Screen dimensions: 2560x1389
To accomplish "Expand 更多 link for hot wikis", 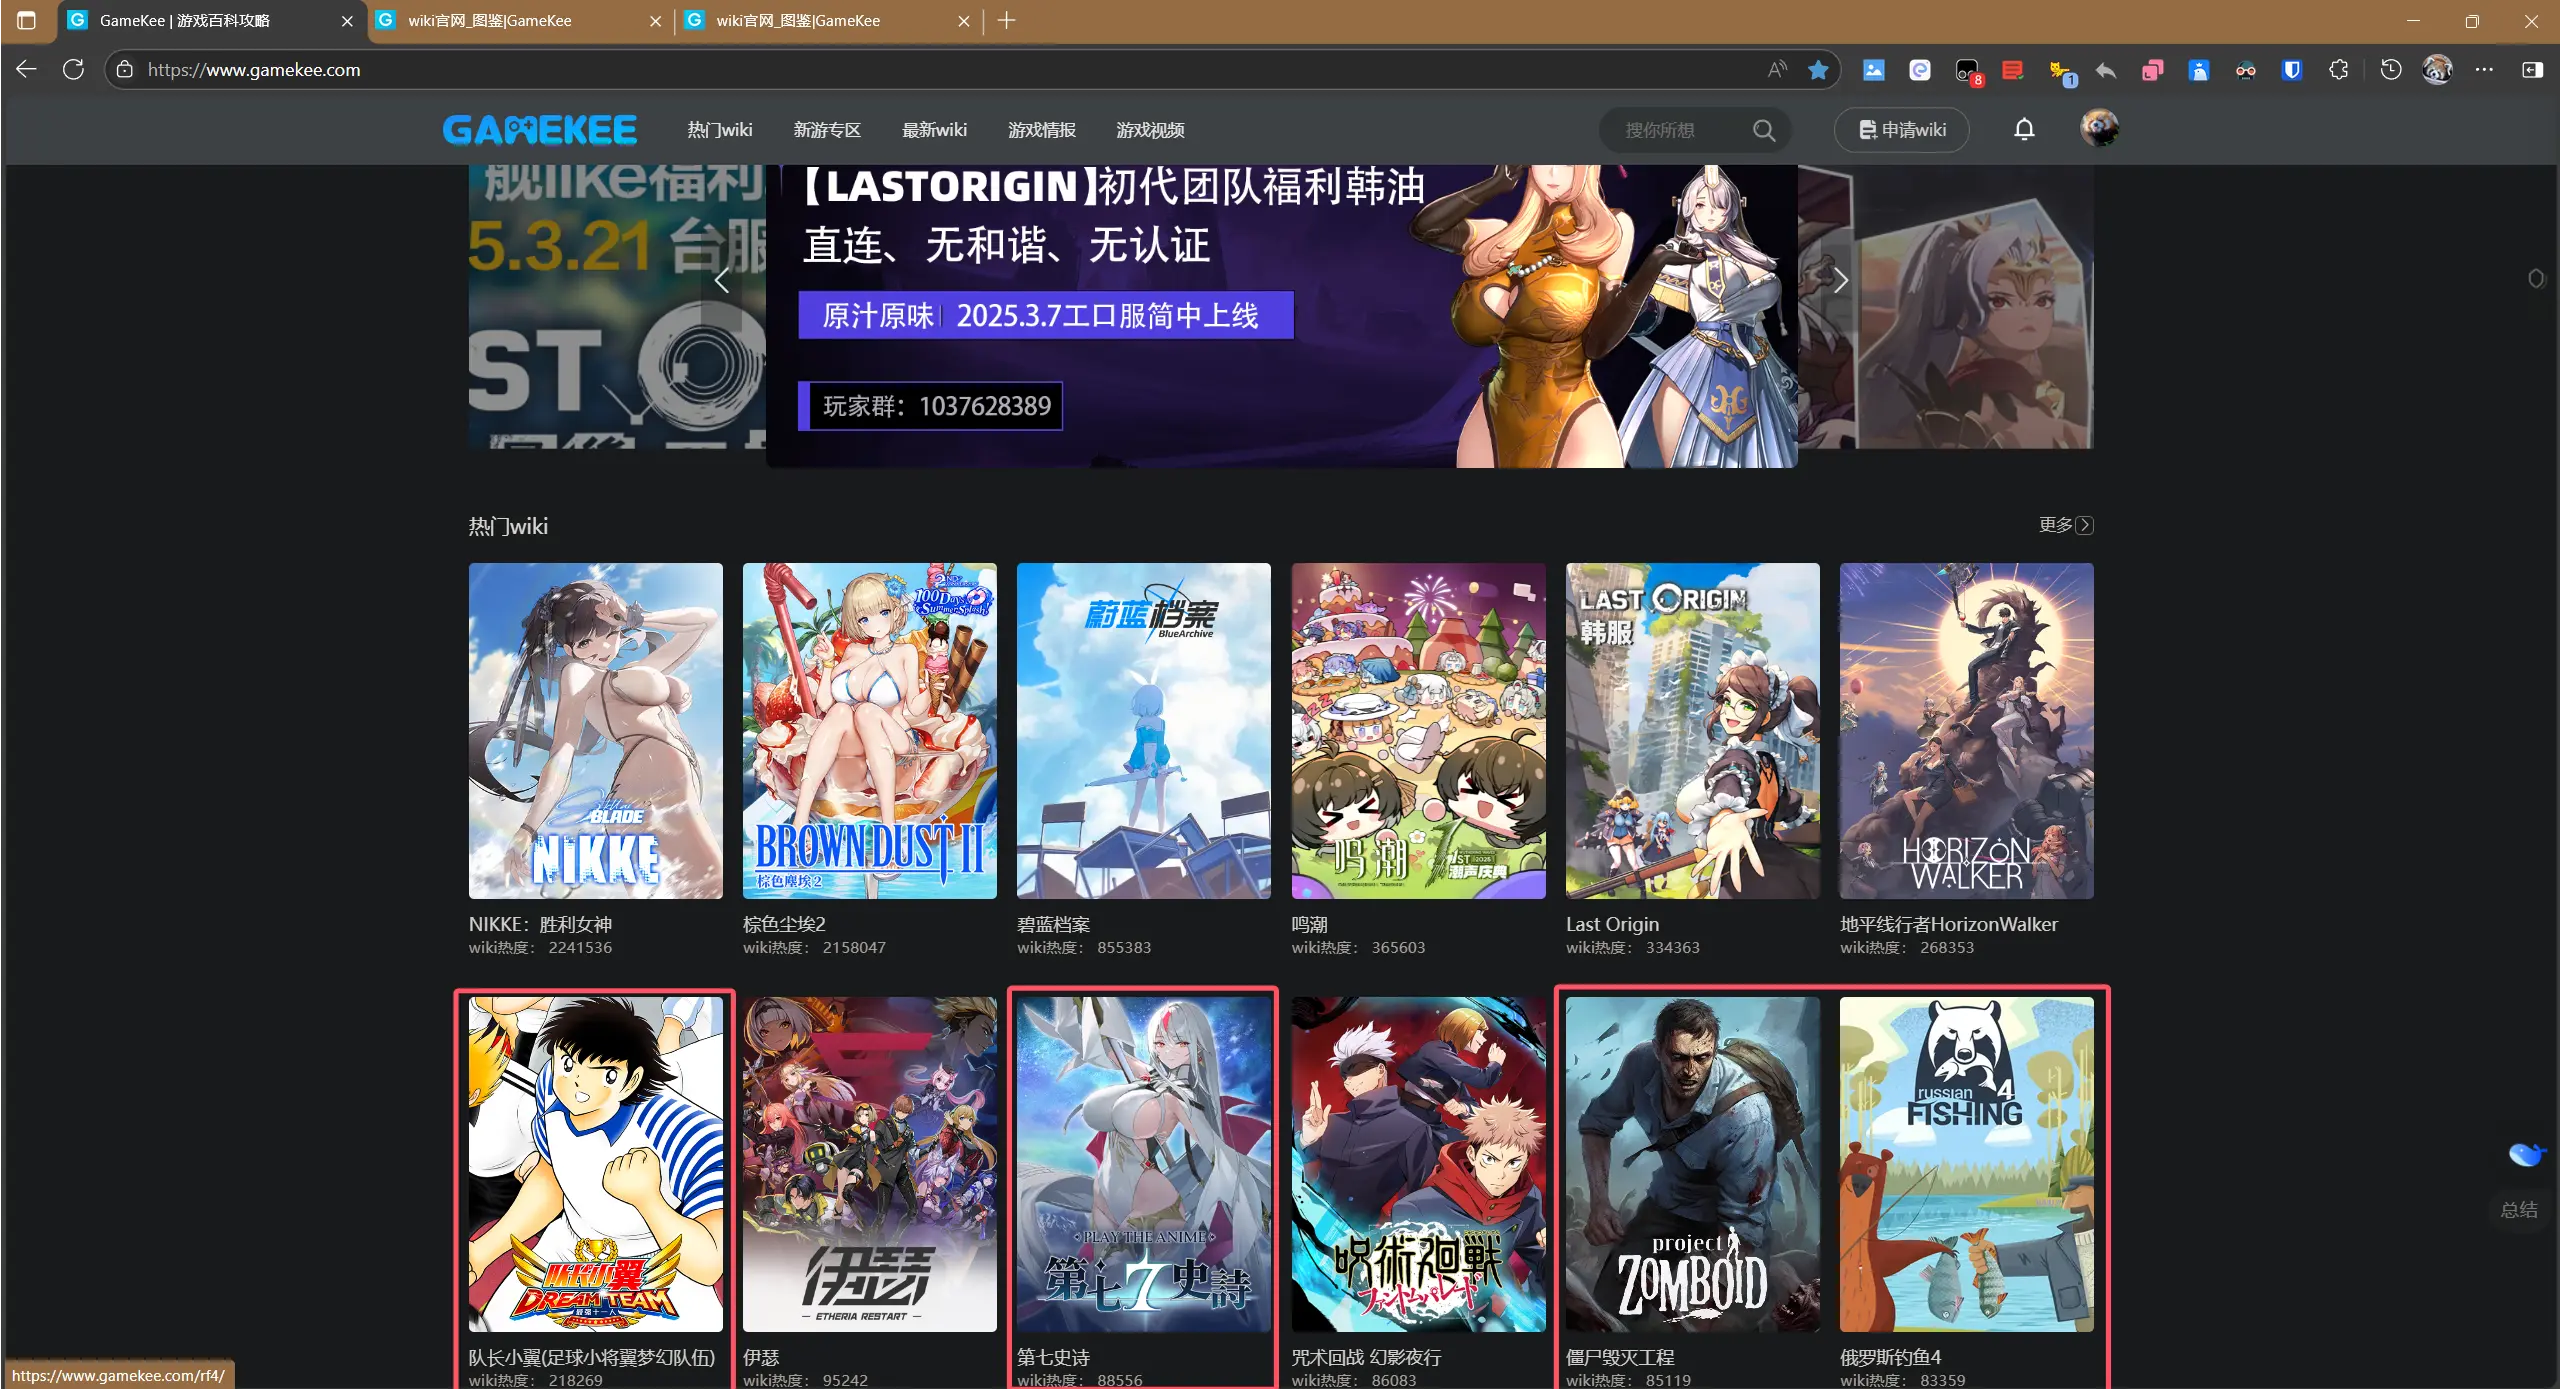I will point(2065,525).
